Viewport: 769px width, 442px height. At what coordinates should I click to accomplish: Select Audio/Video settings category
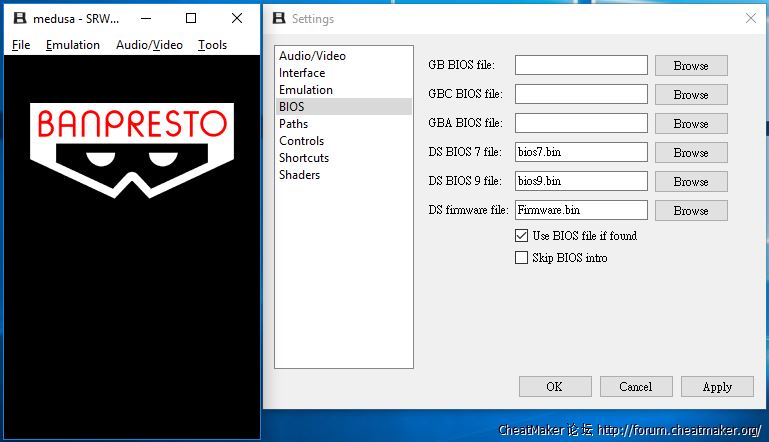(x=312, y=56)
